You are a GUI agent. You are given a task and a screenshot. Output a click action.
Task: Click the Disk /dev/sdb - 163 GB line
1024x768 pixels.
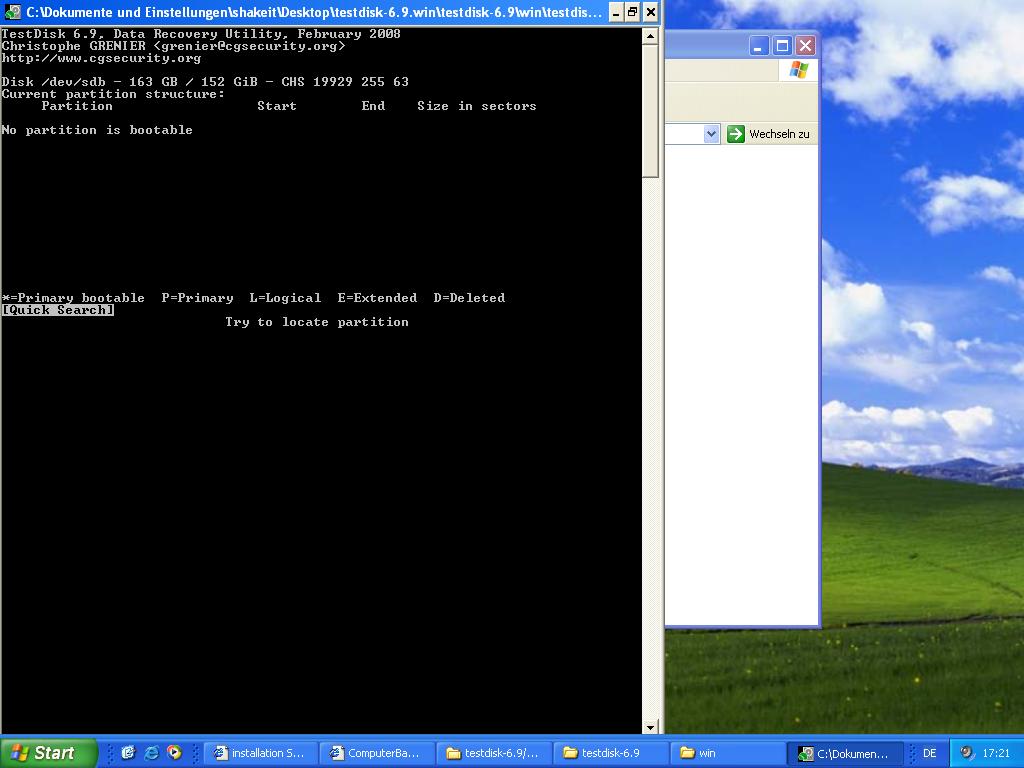coord(205,82)
